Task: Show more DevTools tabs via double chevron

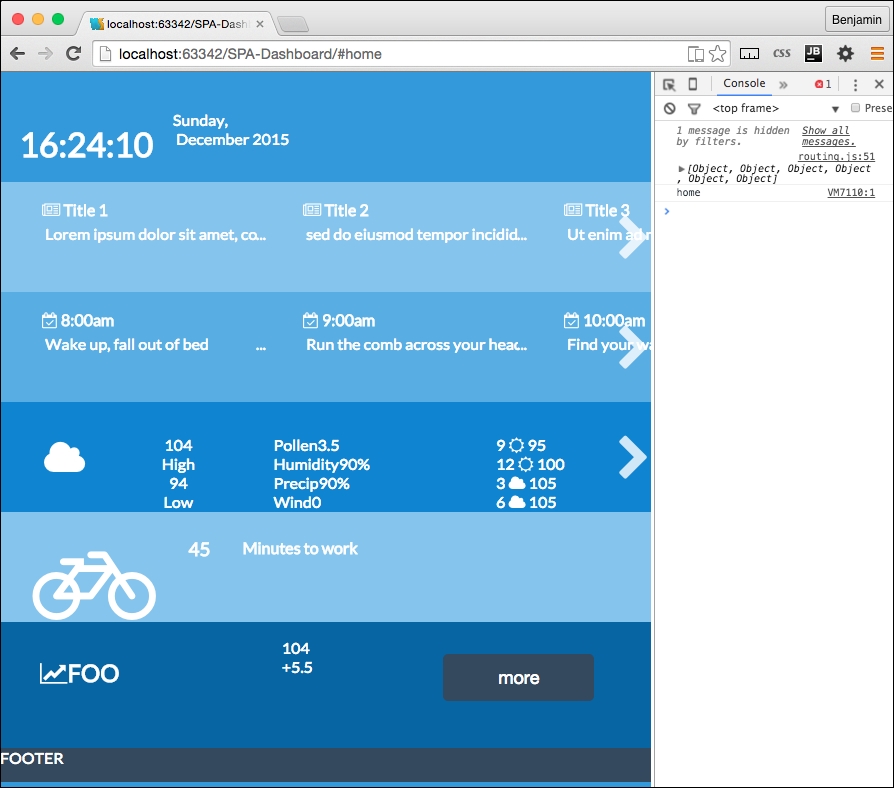Action: (783, 84)
